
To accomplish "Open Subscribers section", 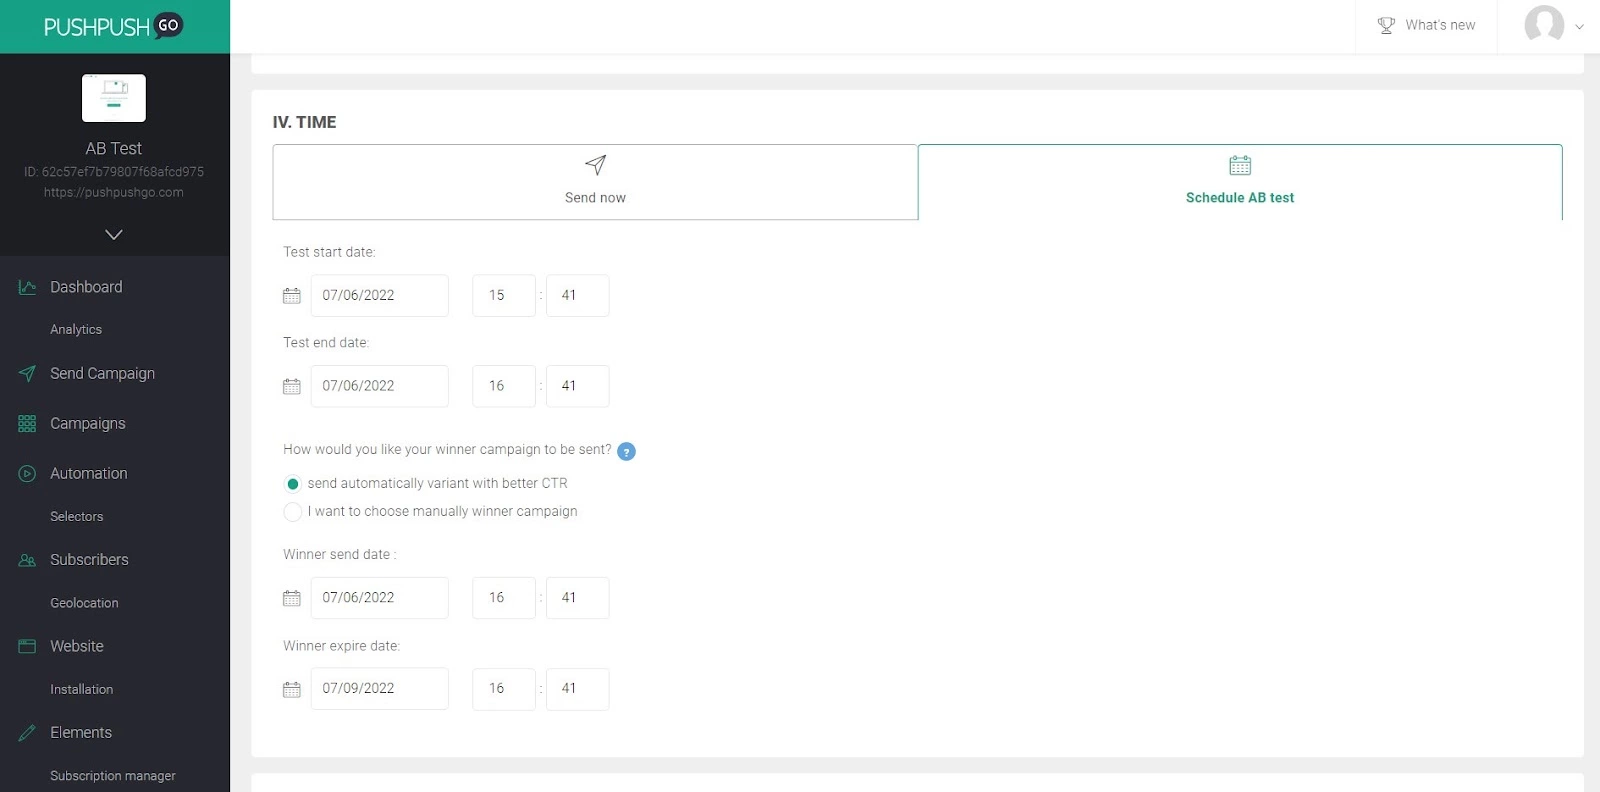I will (89, 560).
